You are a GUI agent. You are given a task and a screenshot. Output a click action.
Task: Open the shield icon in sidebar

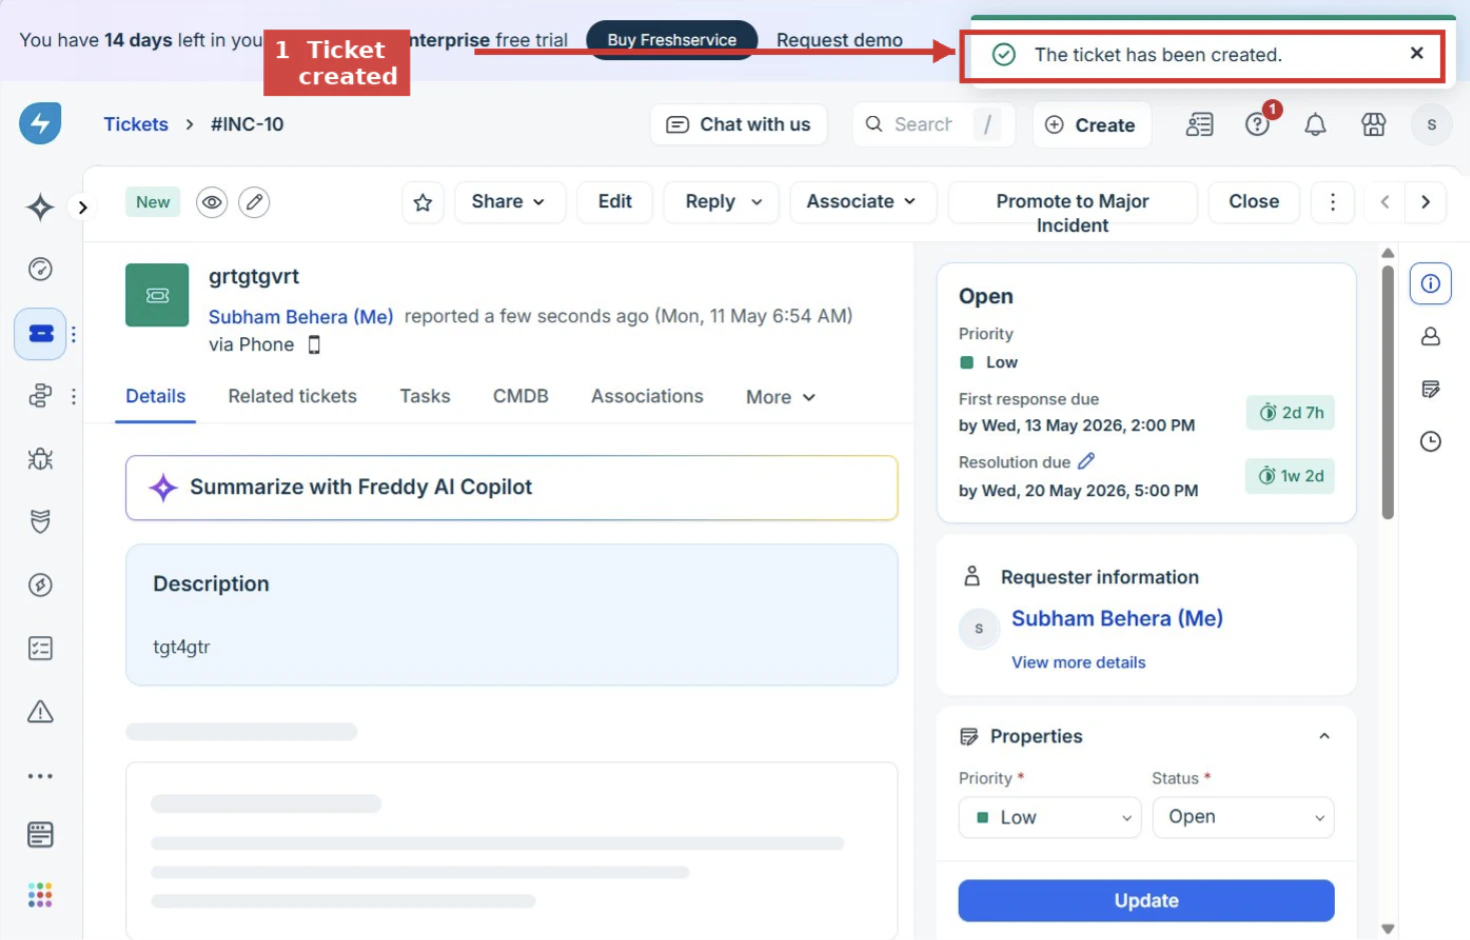(x=40, y=522)
